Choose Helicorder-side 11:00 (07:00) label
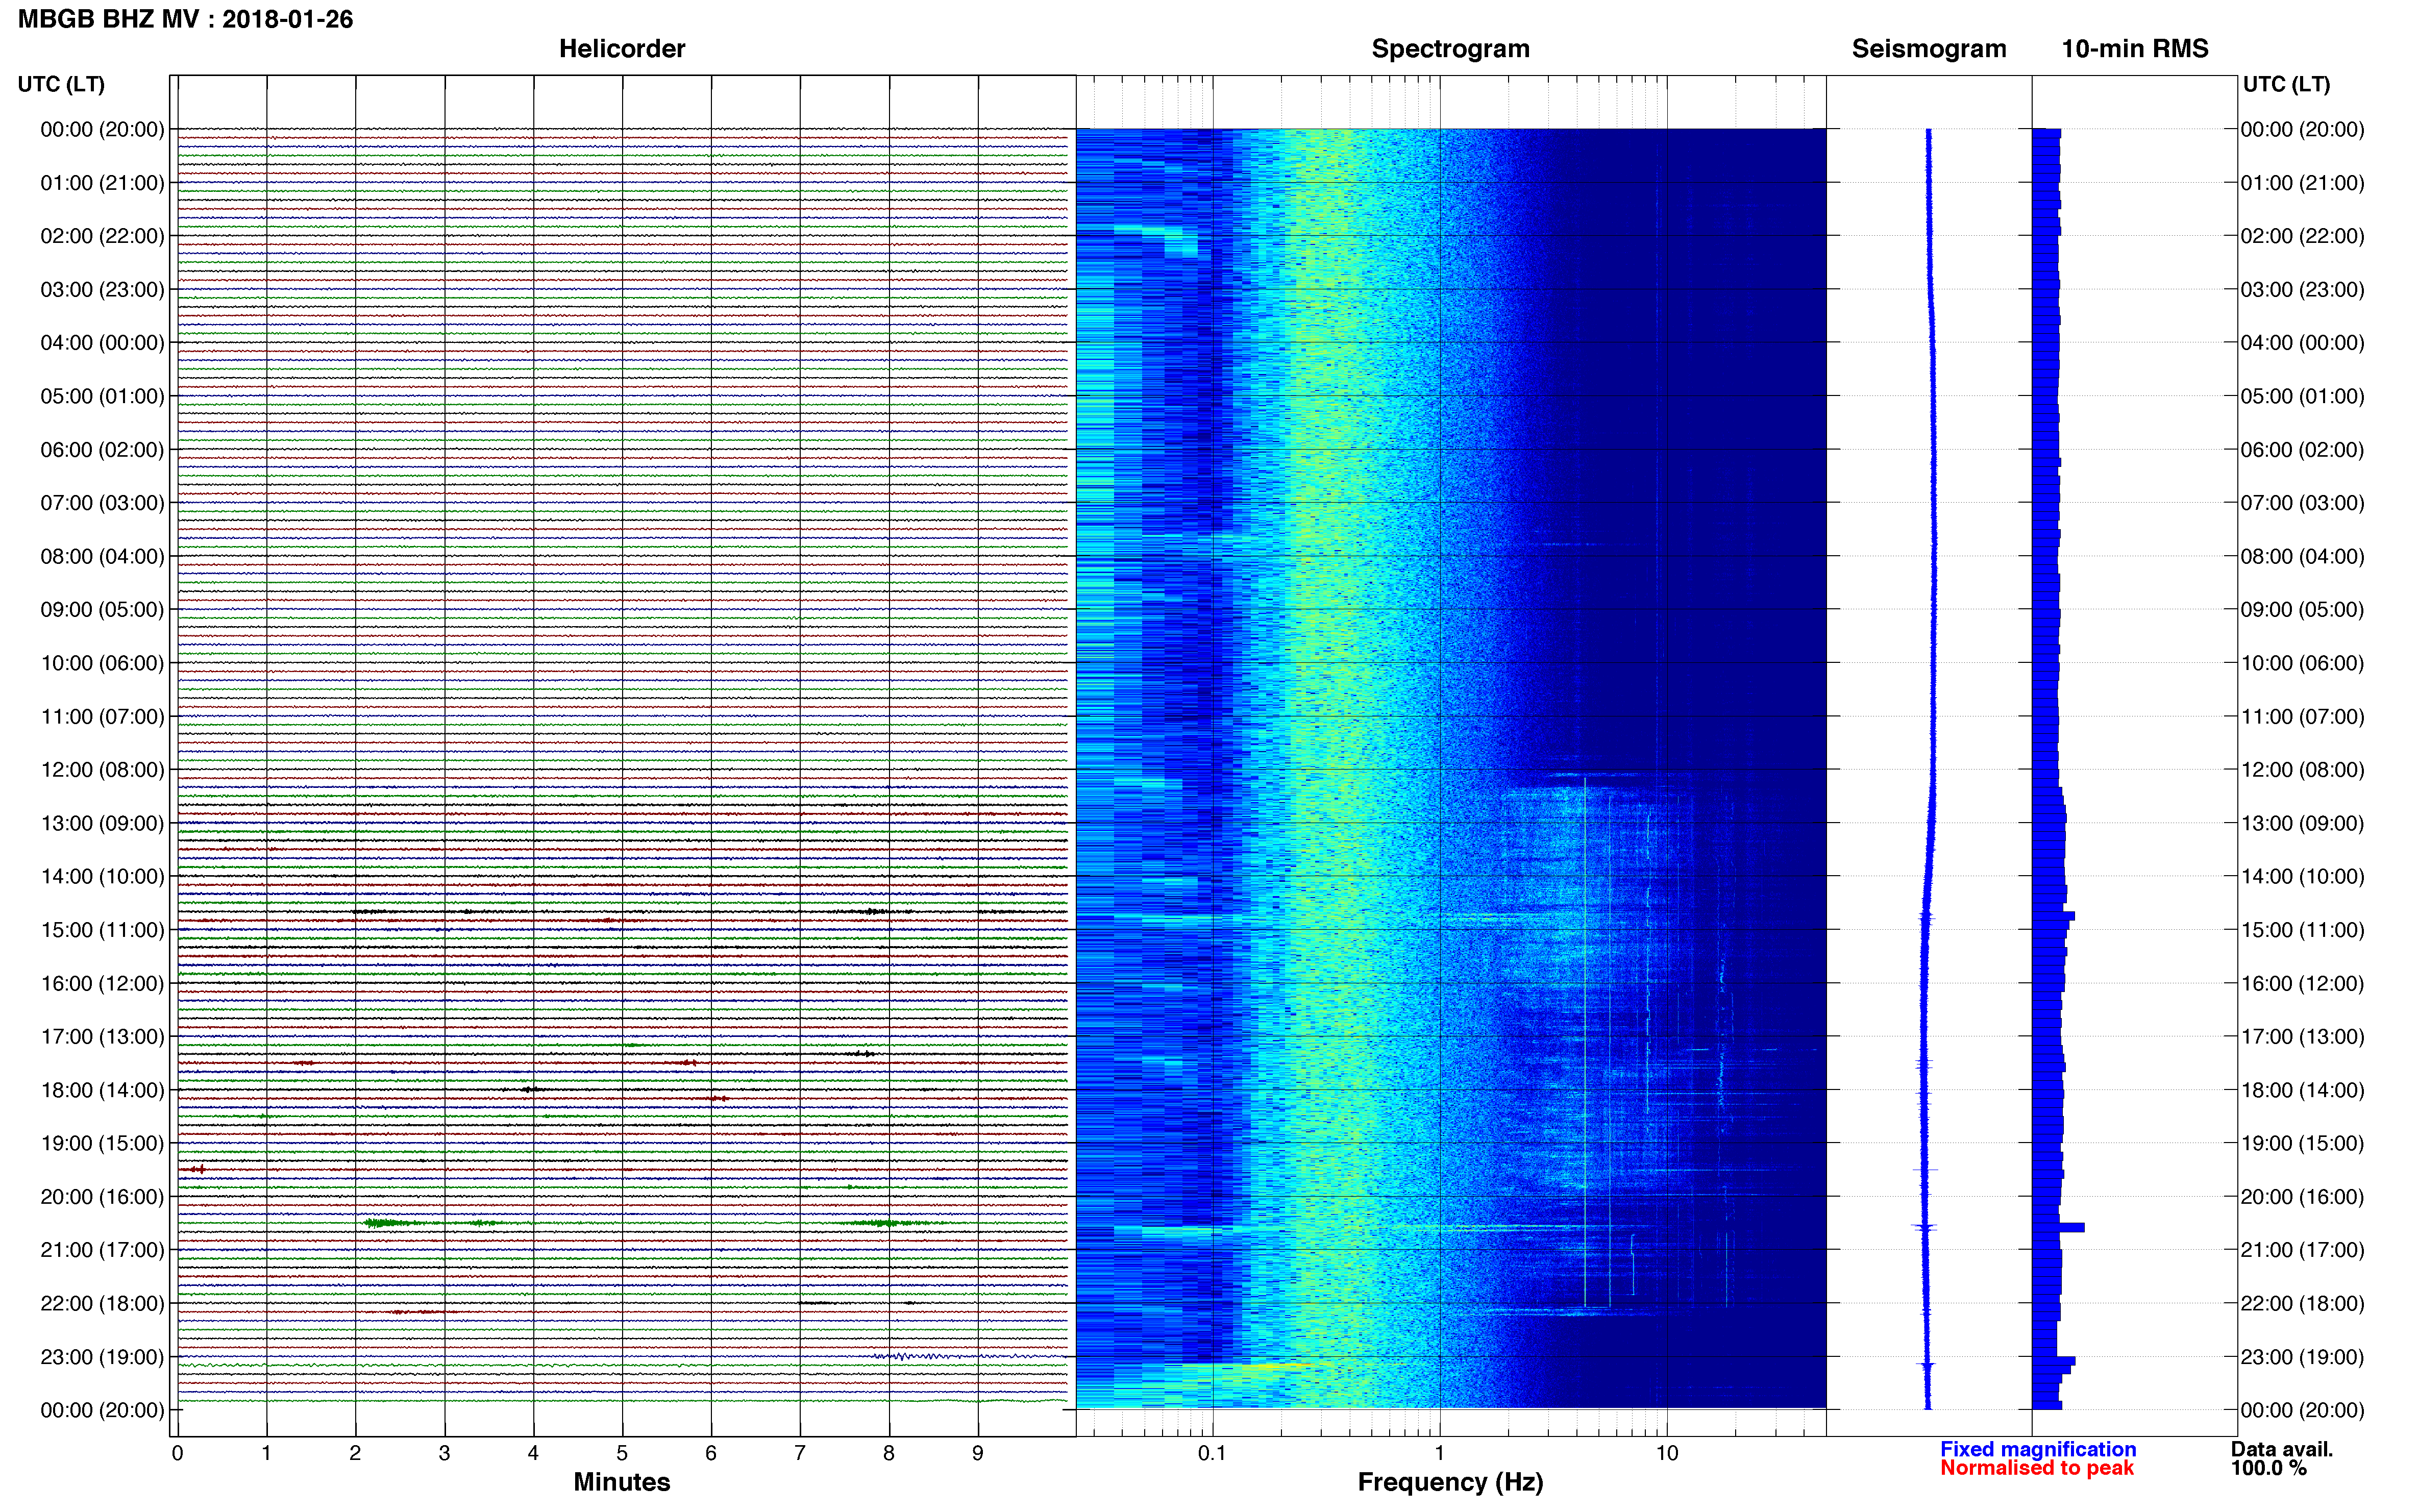This screenshot has height=1512, width=2419. point(102,716)
